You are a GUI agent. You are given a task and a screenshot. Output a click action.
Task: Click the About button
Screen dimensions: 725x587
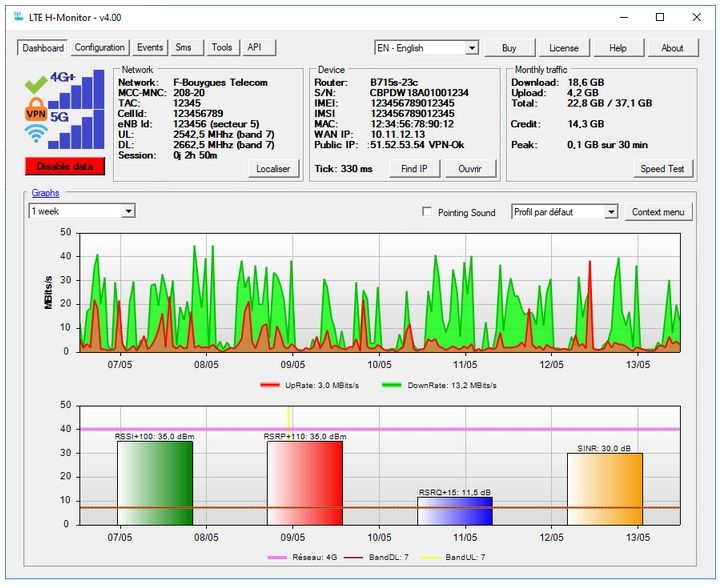point(672,48)
